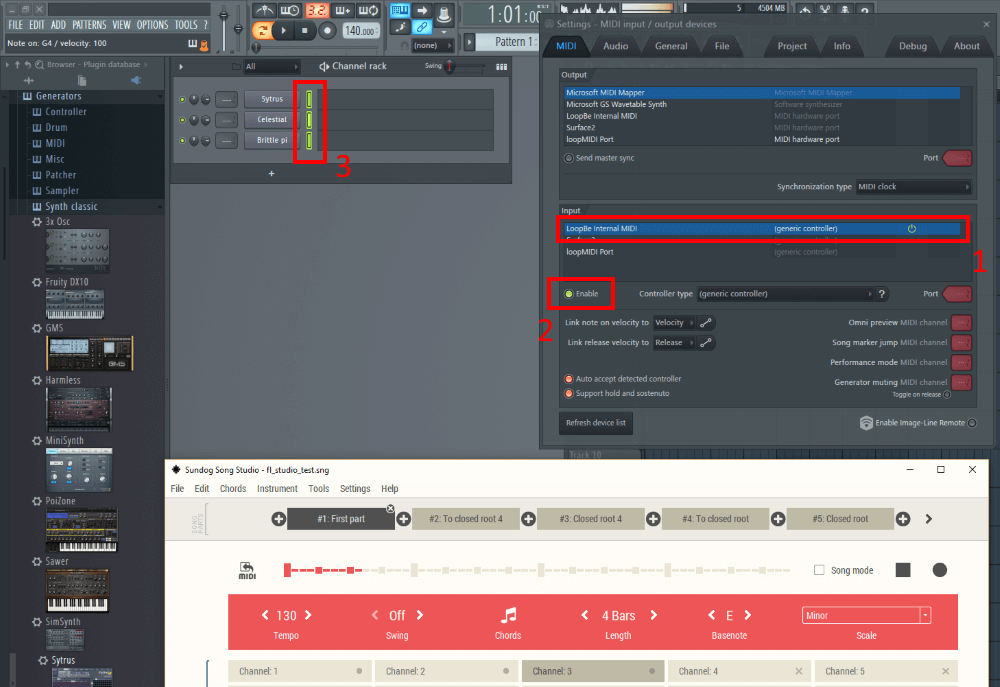Switch to the Audio settings tab
The width and height of the screenshot is (1000, 687).
[x=616, y=45]
